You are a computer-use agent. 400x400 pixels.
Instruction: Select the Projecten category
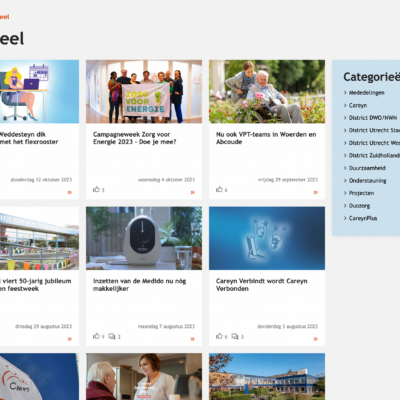pyautogui.click(x=361, y=193)
